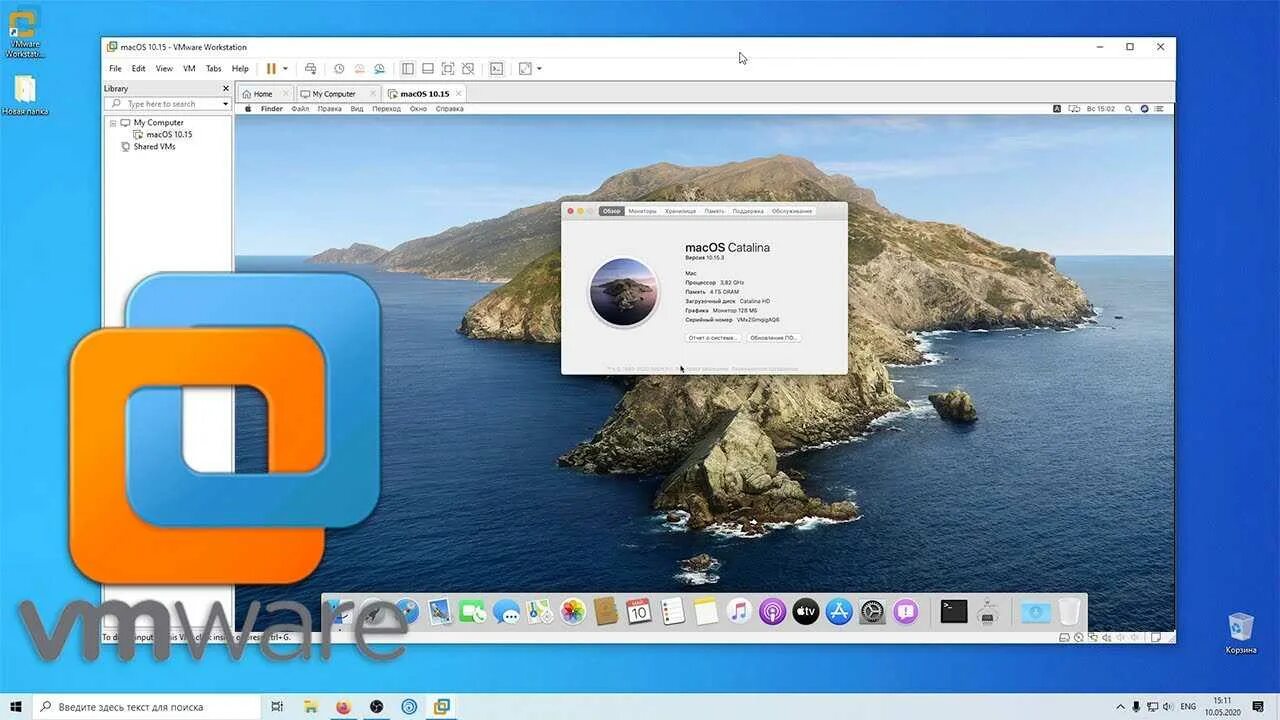
Task: Enter full screen mode icon
Action: click(447, 69)
